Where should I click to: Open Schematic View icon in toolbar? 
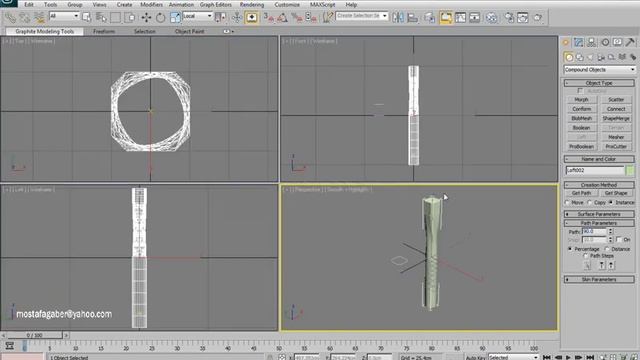click(475, 17)
